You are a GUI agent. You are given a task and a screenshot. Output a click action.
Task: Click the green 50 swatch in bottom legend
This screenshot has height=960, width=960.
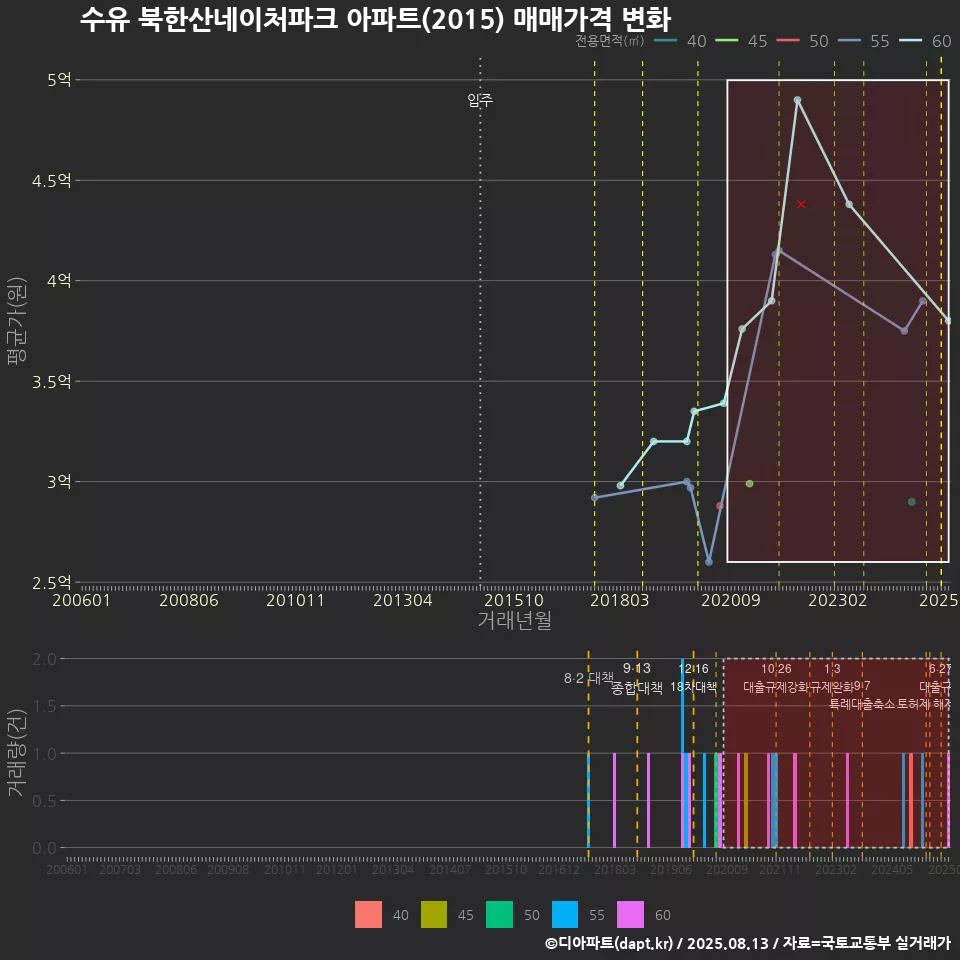click(x=499, y=914)
